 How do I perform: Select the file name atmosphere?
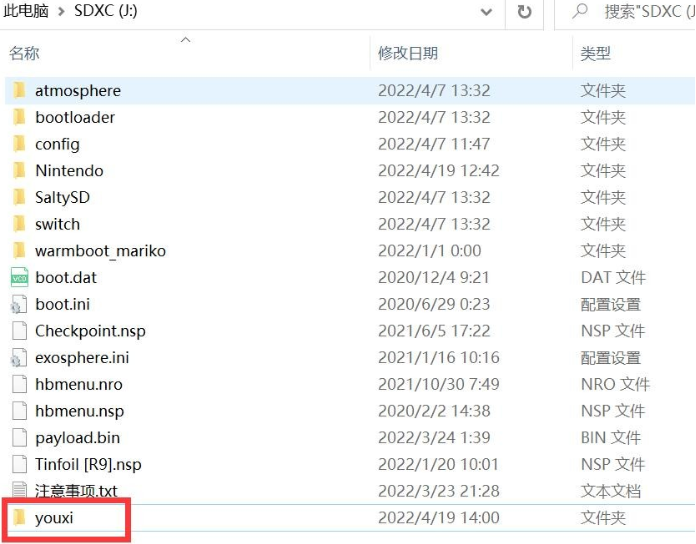[78, 91]
